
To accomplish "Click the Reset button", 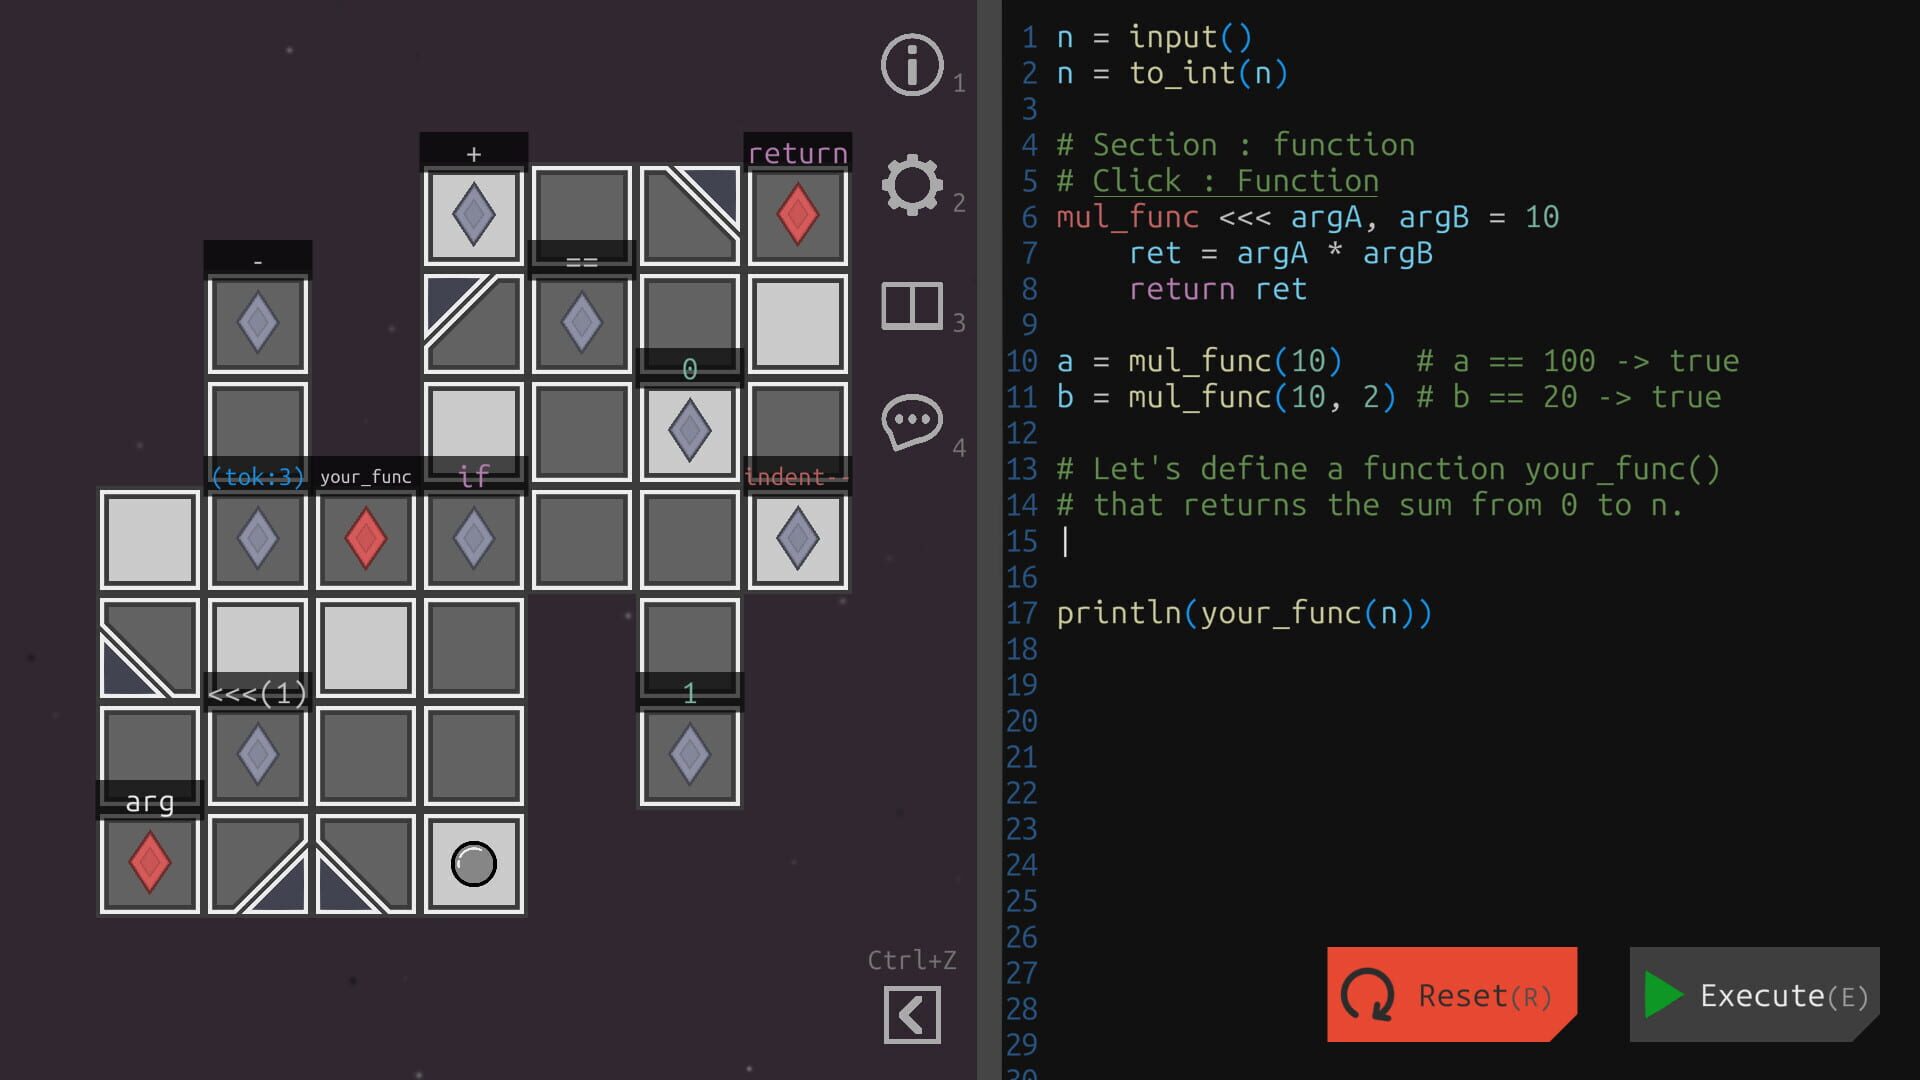I will coord(1451,995).
